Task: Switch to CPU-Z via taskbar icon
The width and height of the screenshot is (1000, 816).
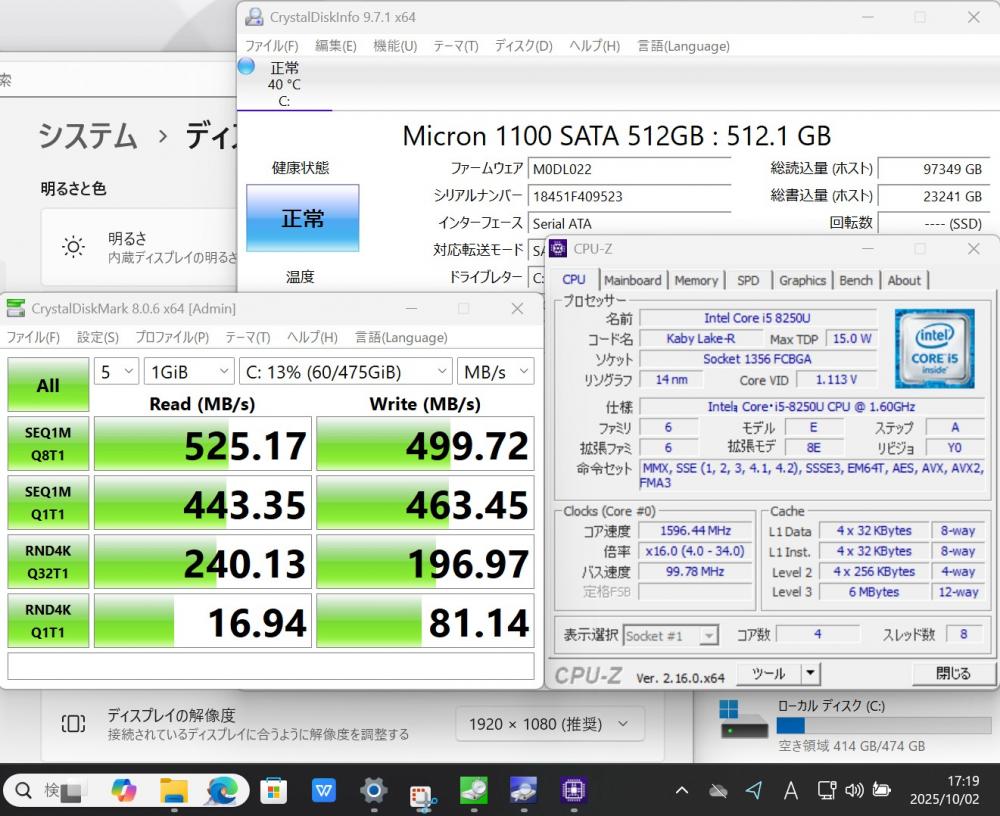Action: click(x=573, y=791)
